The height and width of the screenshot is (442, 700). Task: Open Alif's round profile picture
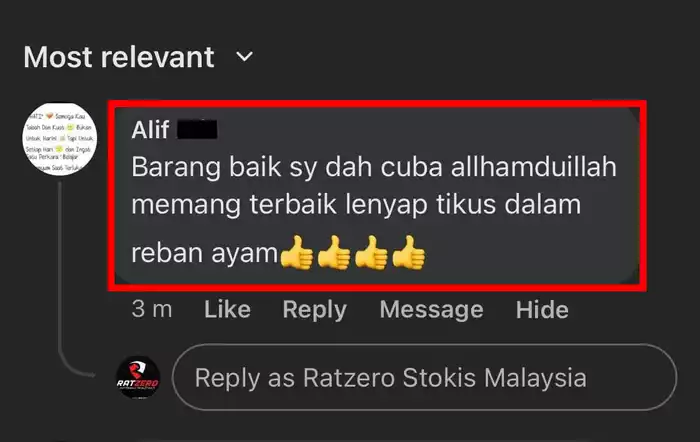[x=59, y=139]
